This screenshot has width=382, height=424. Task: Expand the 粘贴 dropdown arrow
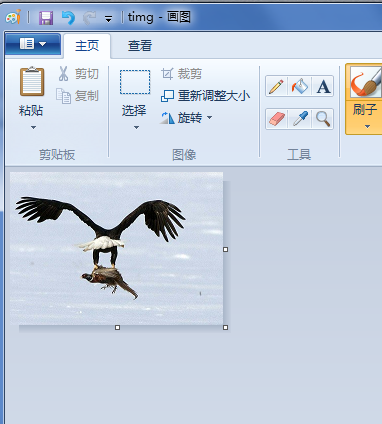coord(33,127)
